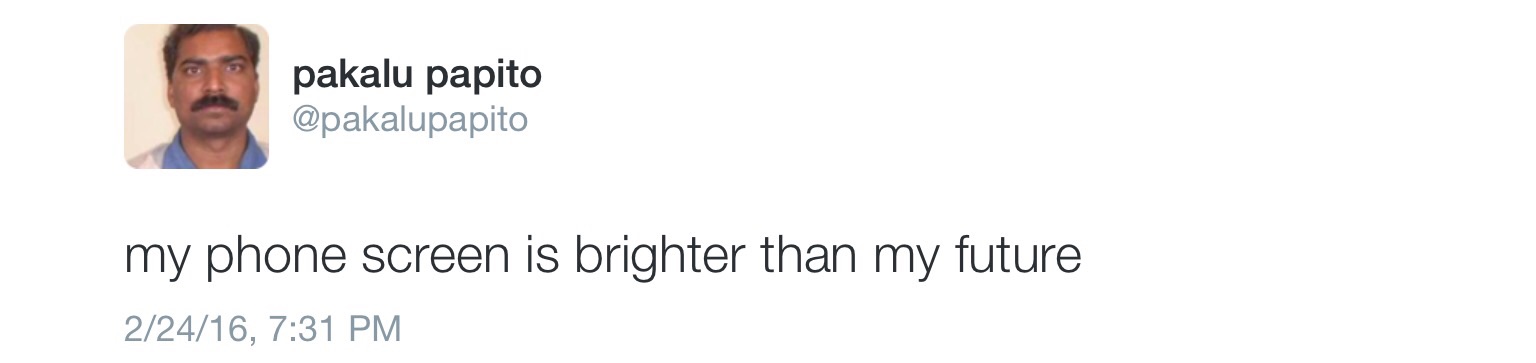Click the "my" just before "future"
The image size is (1536, 363).
point(906,262)
